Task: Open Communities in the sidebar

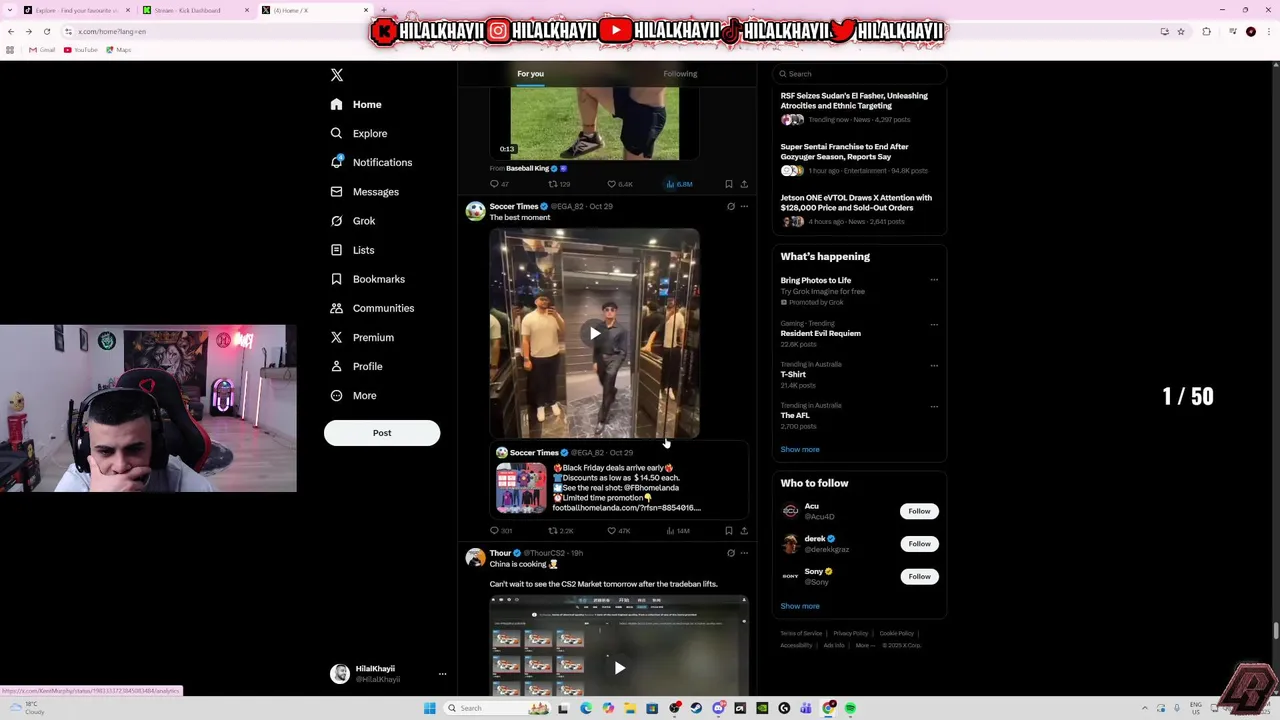Action: pyautogui.click(x=372, y=308)
